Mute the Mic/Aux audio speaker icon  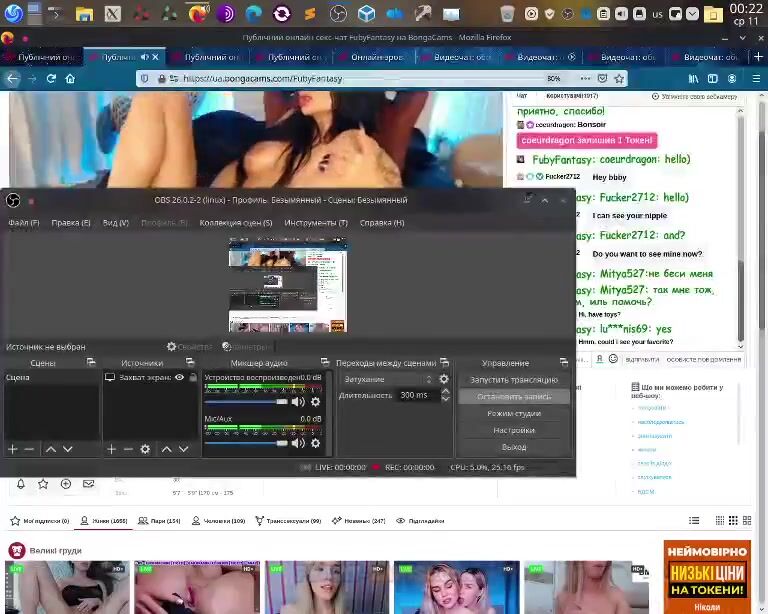coord(298,443)
